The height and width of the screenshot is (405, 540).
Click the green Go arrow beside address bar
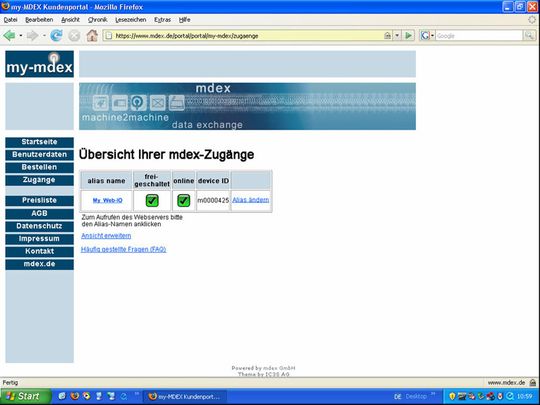point(408,35)
